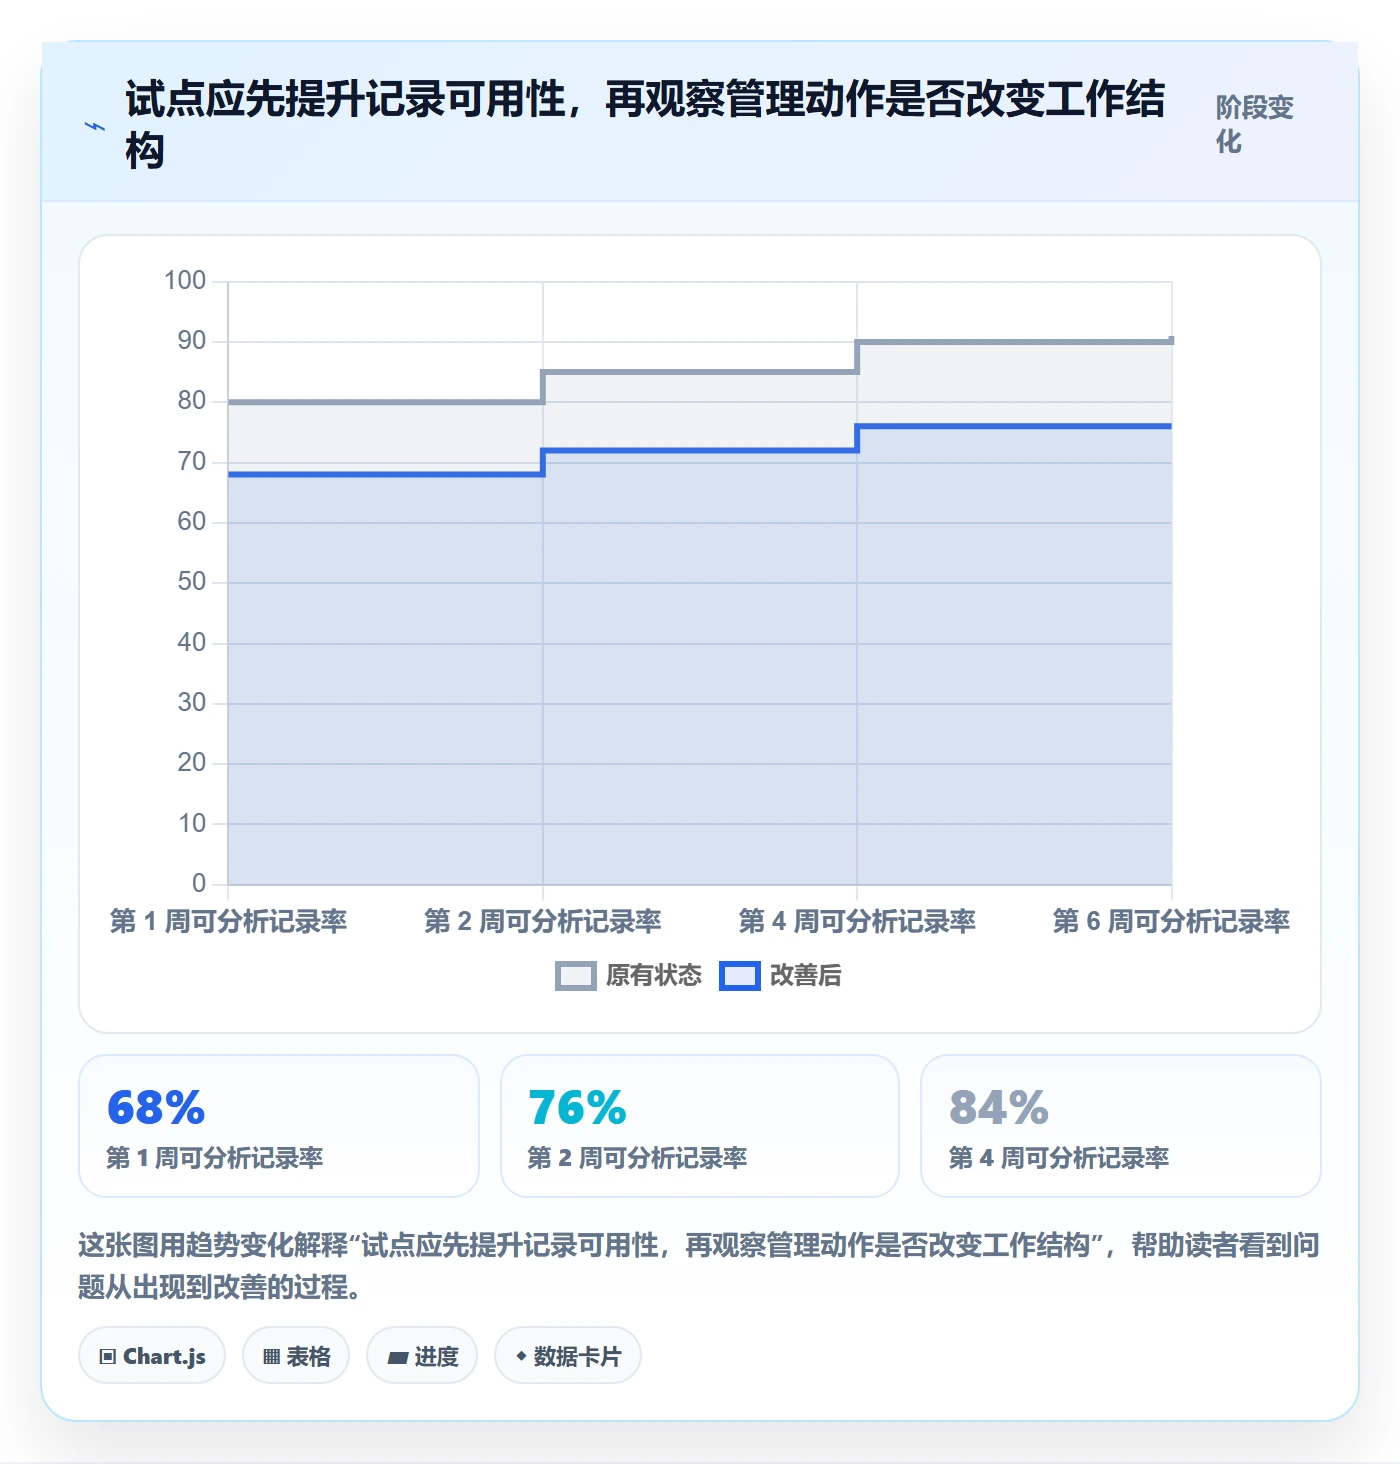
Task: Click the description paragraph starting 这张图用趋势变化
Action: [x=699, y=1265]
